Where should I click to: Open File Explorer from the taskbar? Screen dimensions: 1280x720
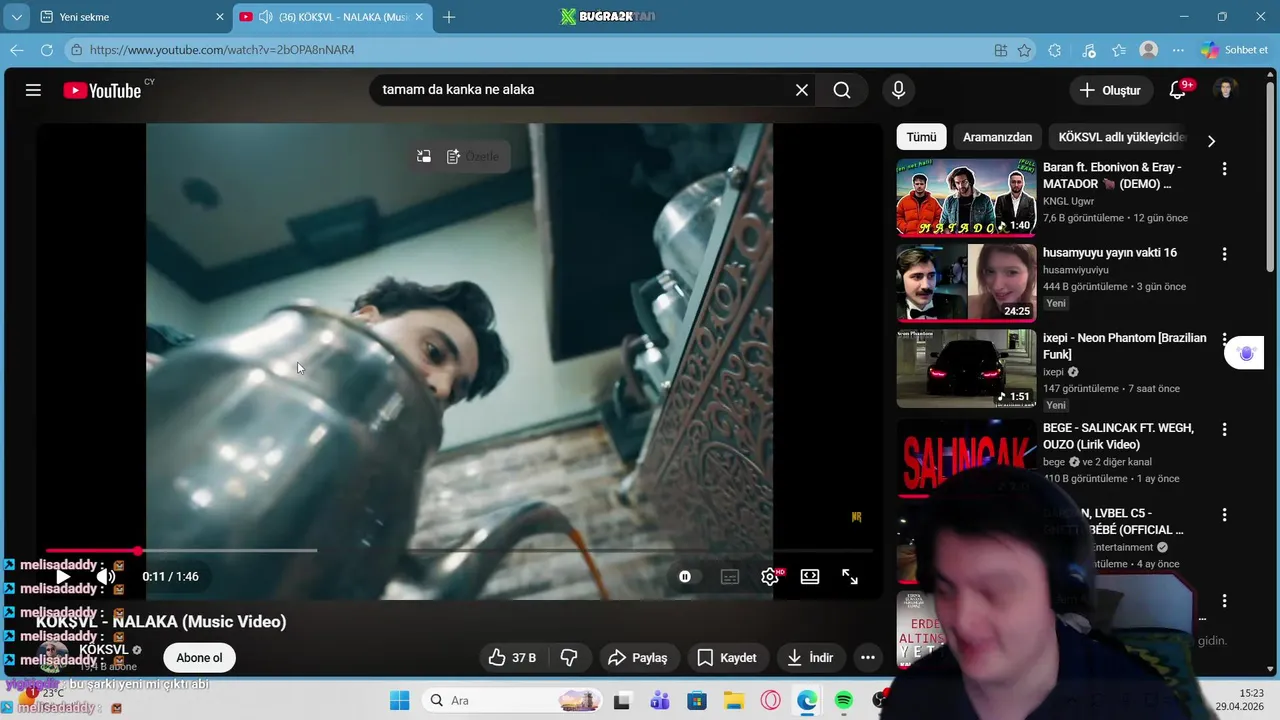coord(734,700)
